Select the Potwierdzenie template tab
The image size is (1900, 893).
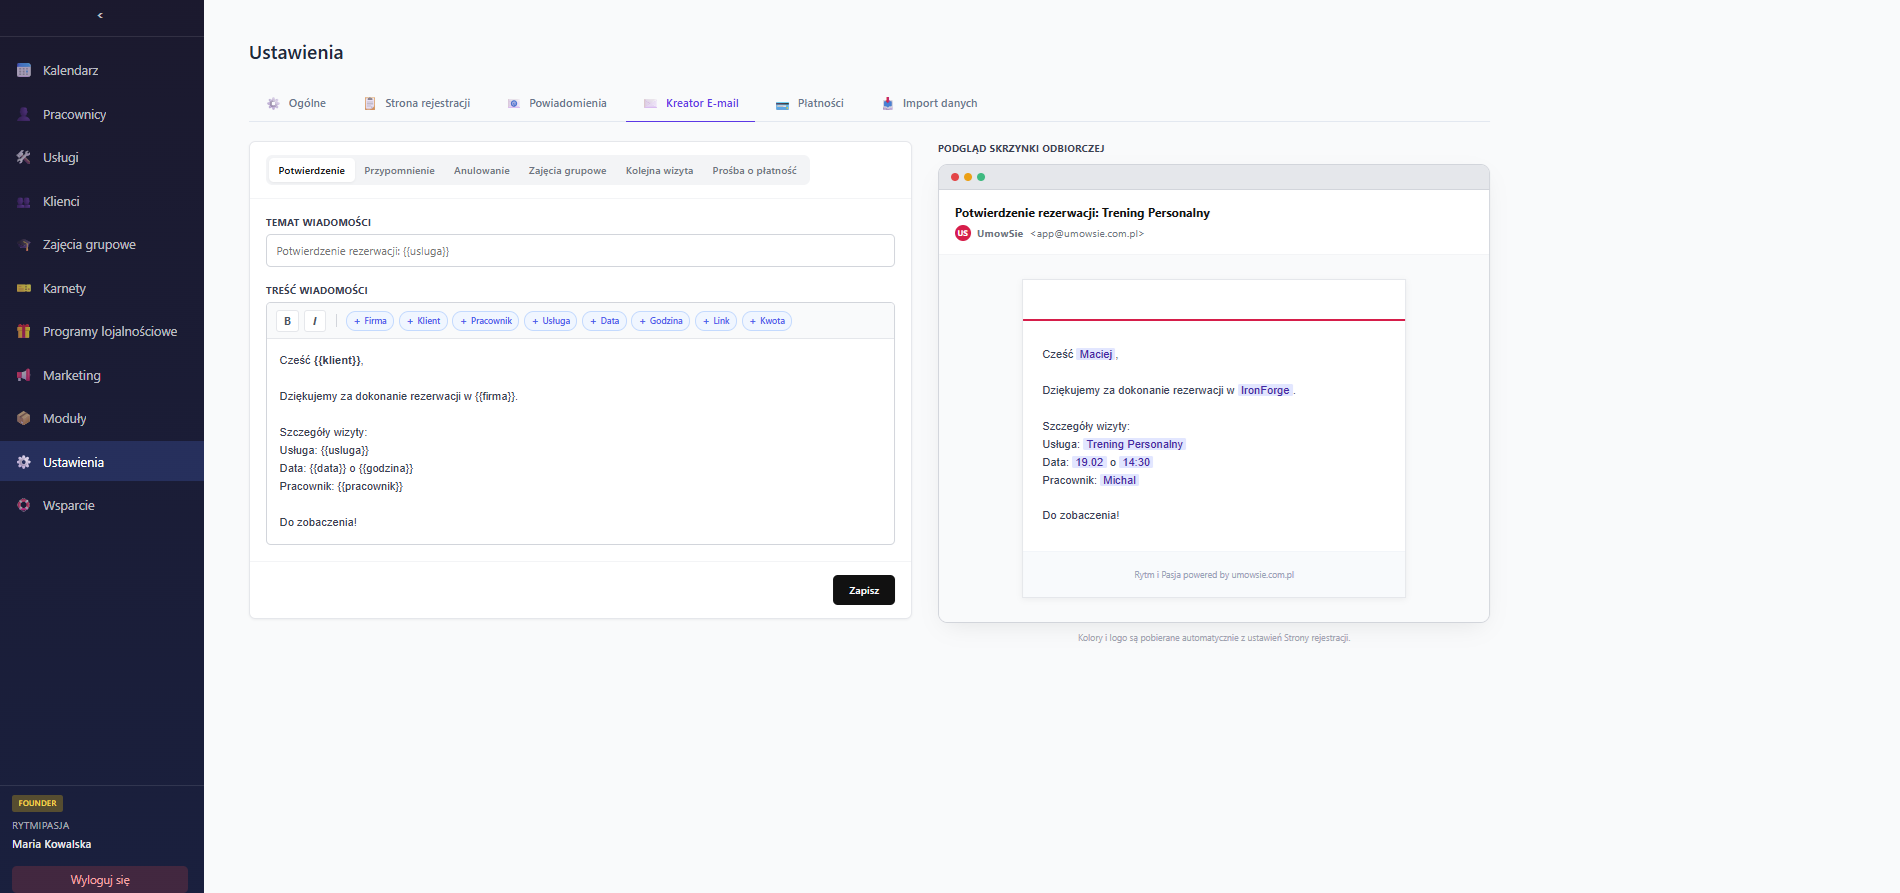[x=312, y=170]
